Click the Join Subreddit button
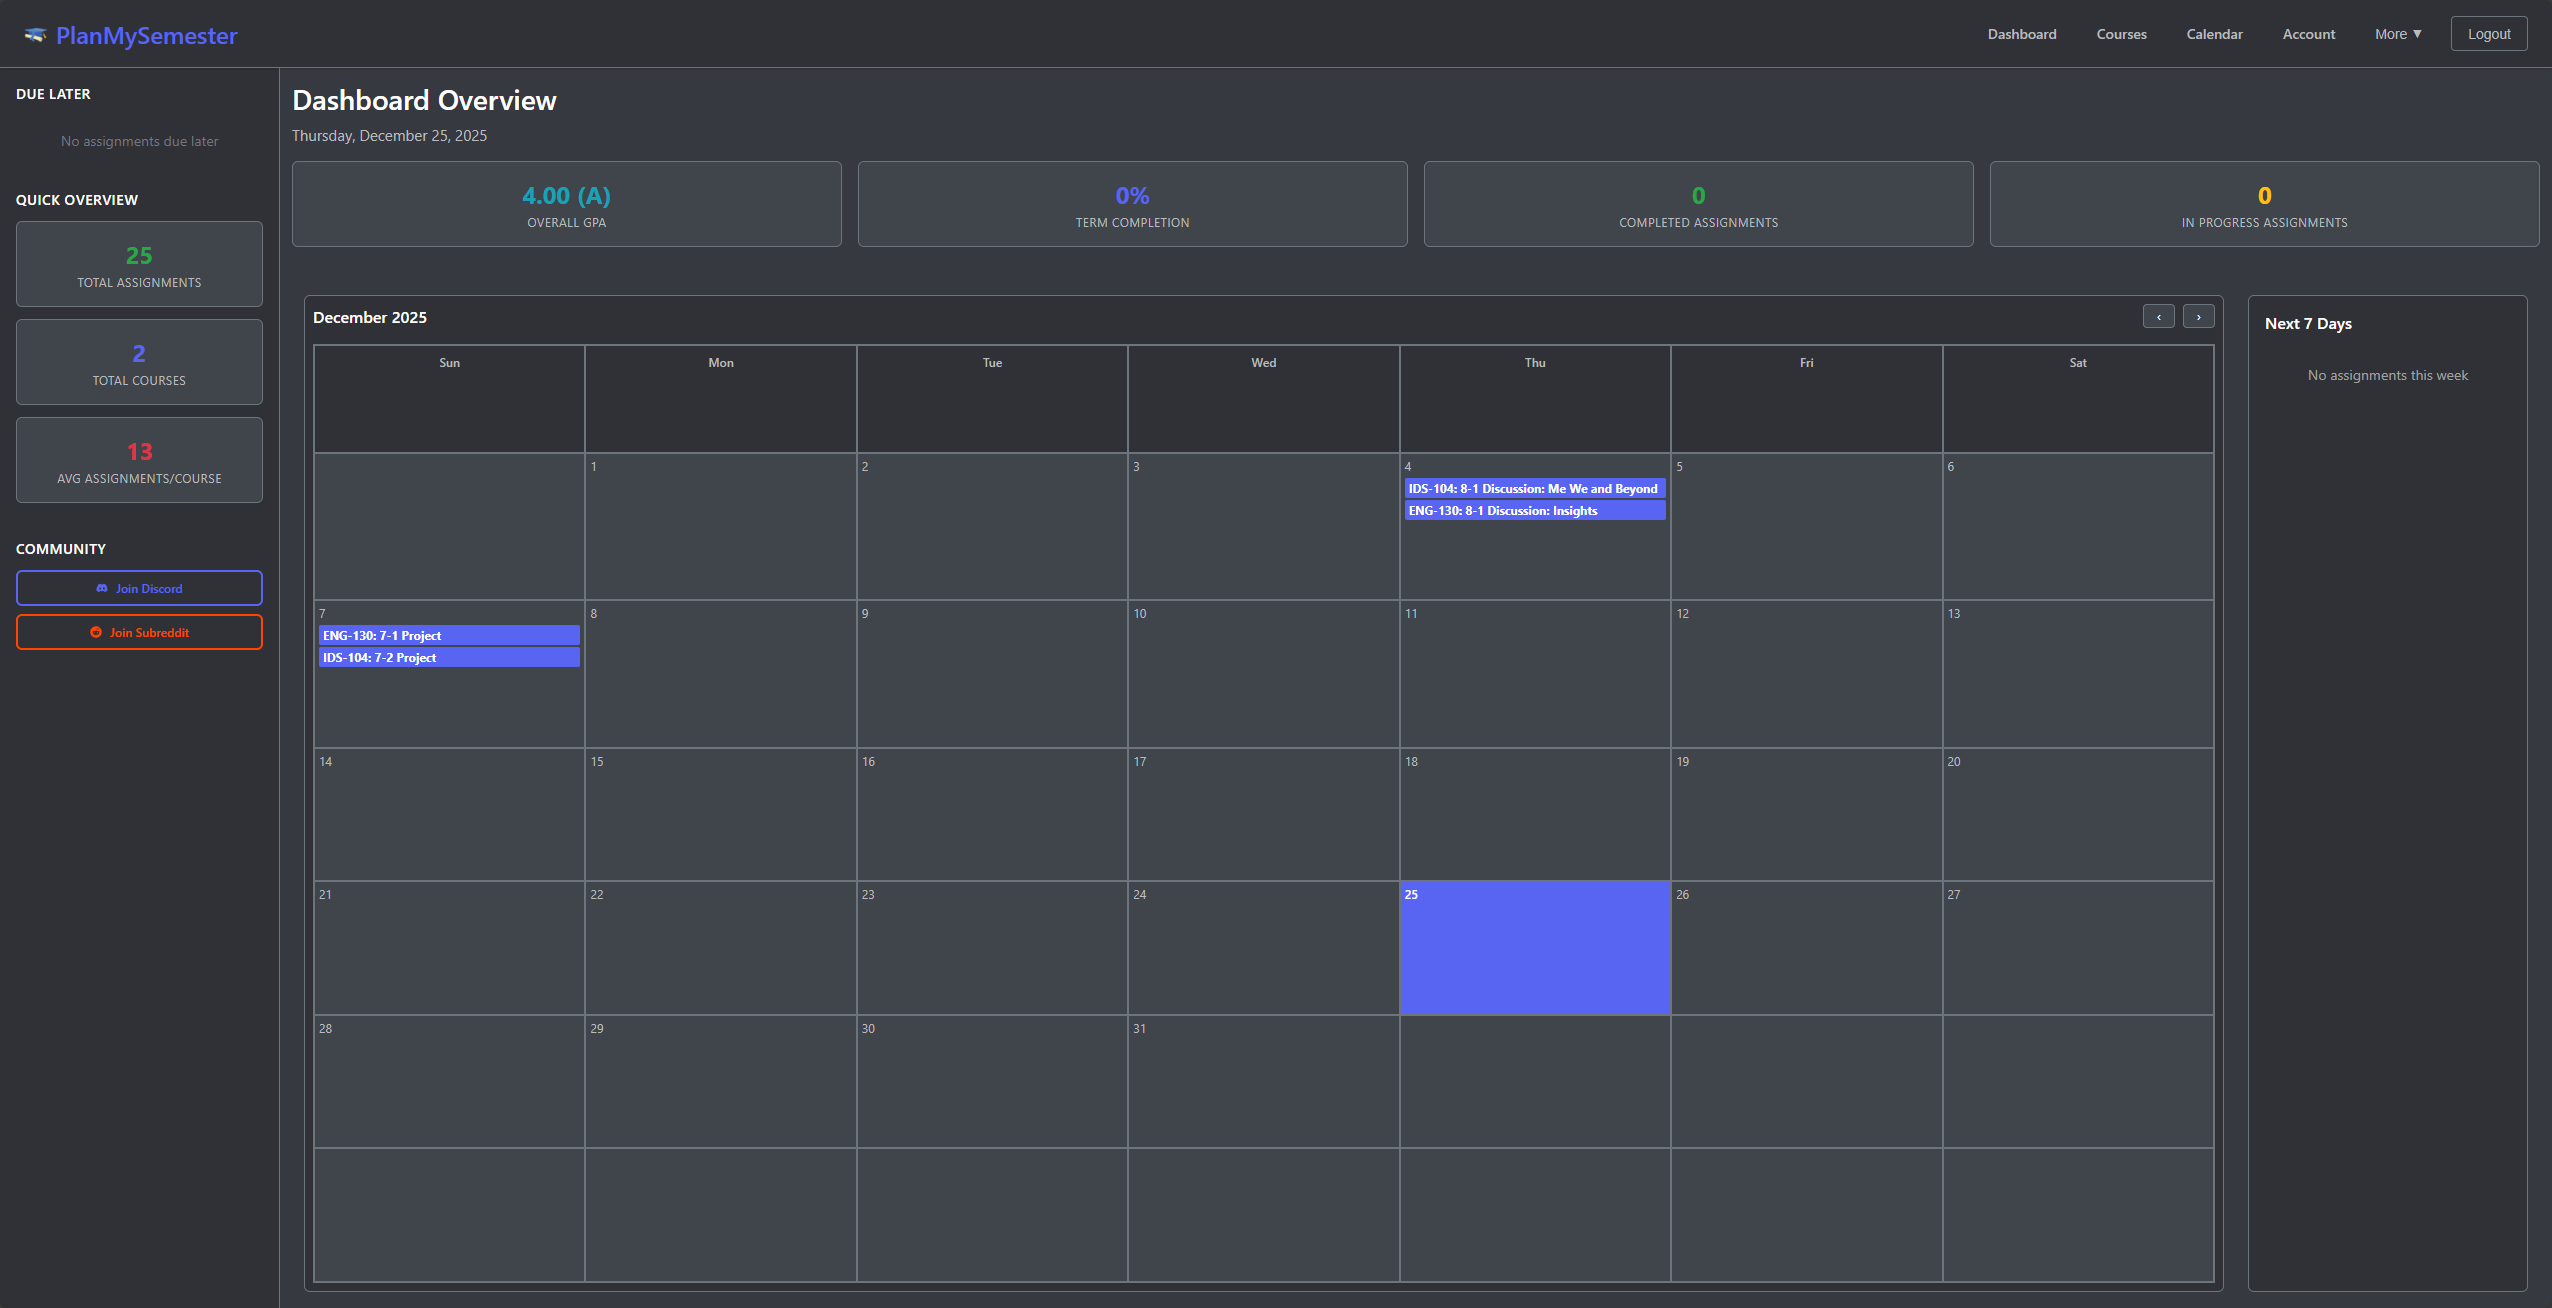 (139, 632)
